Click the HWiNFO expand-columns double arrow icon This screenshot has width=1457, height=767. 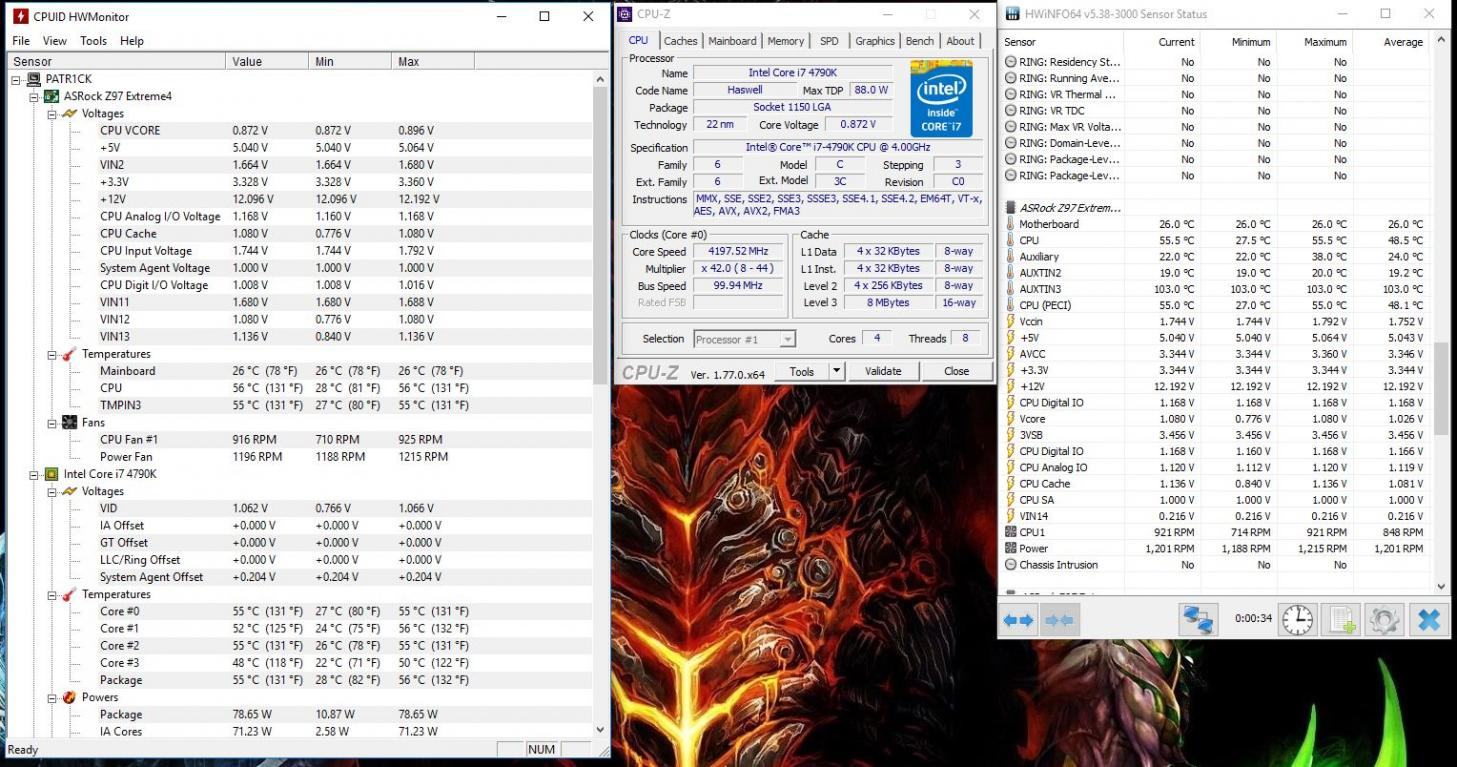1019,620
